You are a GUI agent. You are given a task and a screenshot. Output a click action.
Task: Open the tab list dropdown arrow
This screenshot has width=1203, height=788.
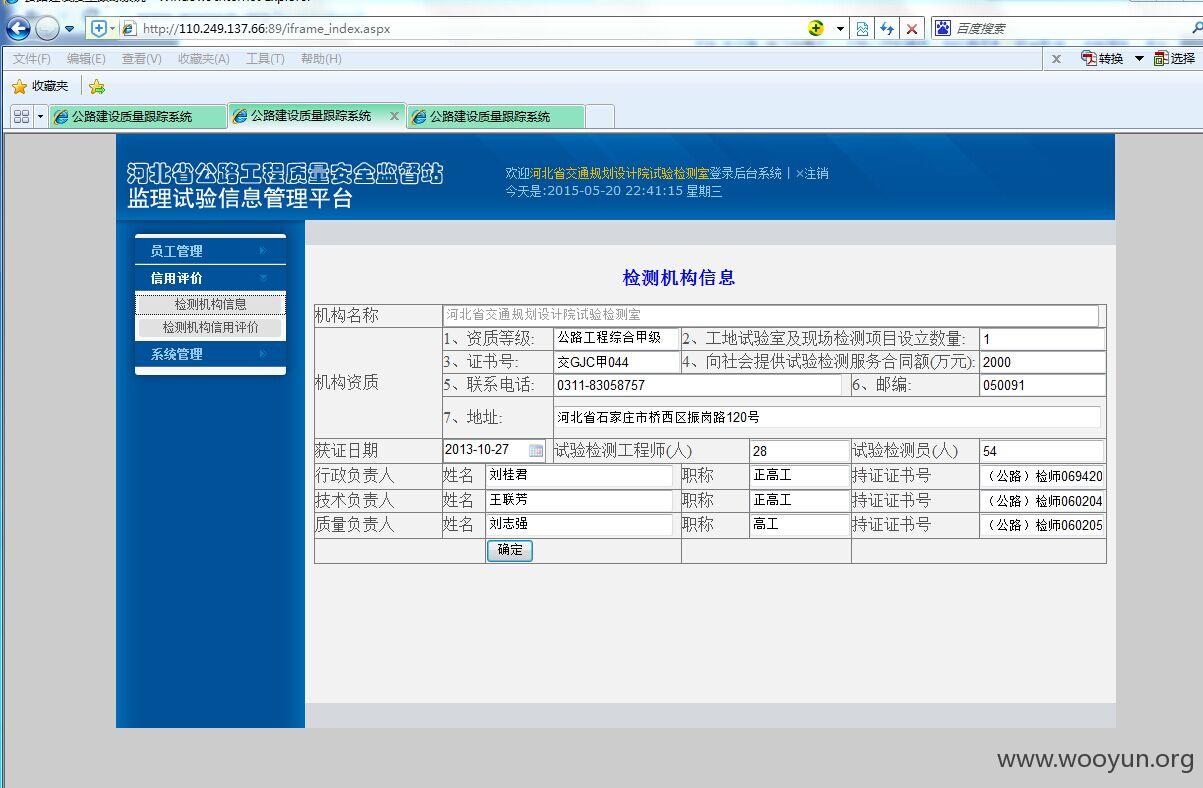40,116
